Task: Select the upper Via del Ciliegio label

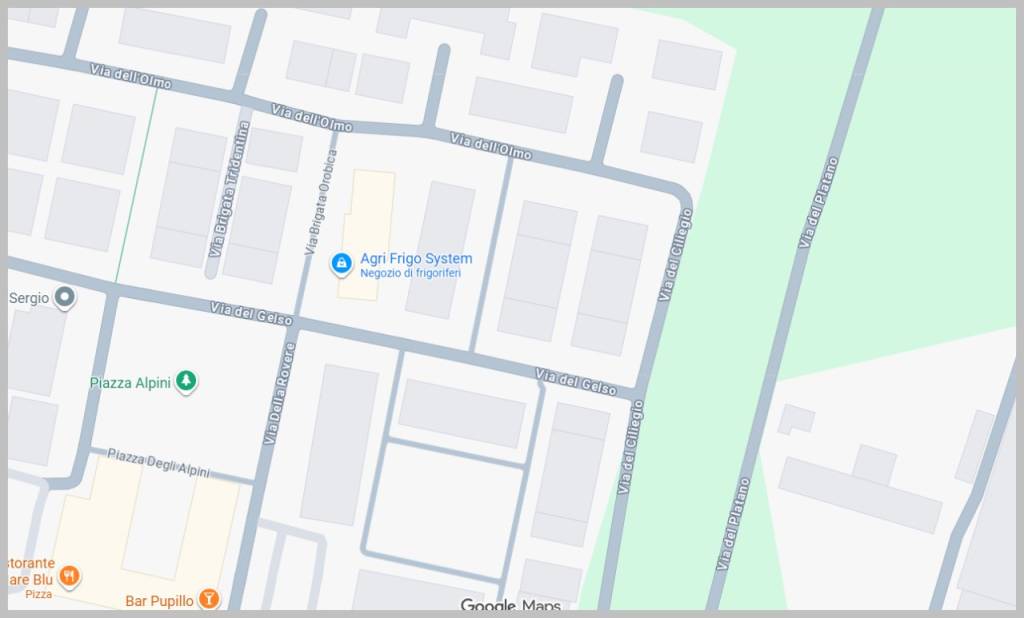Action: click(x=675, y=255)
